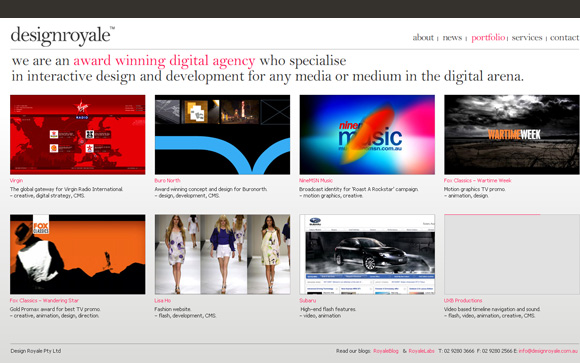Click the Buro North title link
580x363 pixels.
(x=168, y=181)
